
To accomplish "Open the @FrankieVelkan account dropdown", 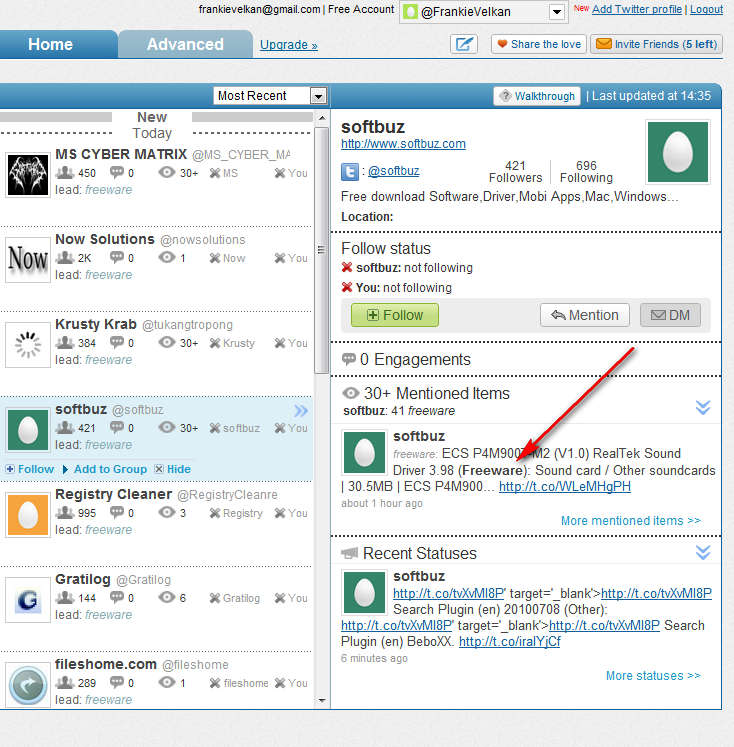I will coord(556,12).
